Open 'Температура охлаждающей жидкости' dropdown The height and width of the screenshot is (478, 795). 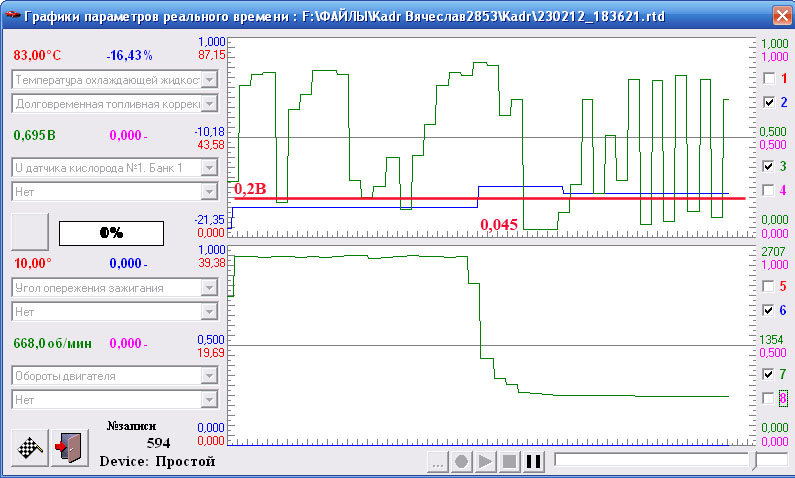pos(209,79)
